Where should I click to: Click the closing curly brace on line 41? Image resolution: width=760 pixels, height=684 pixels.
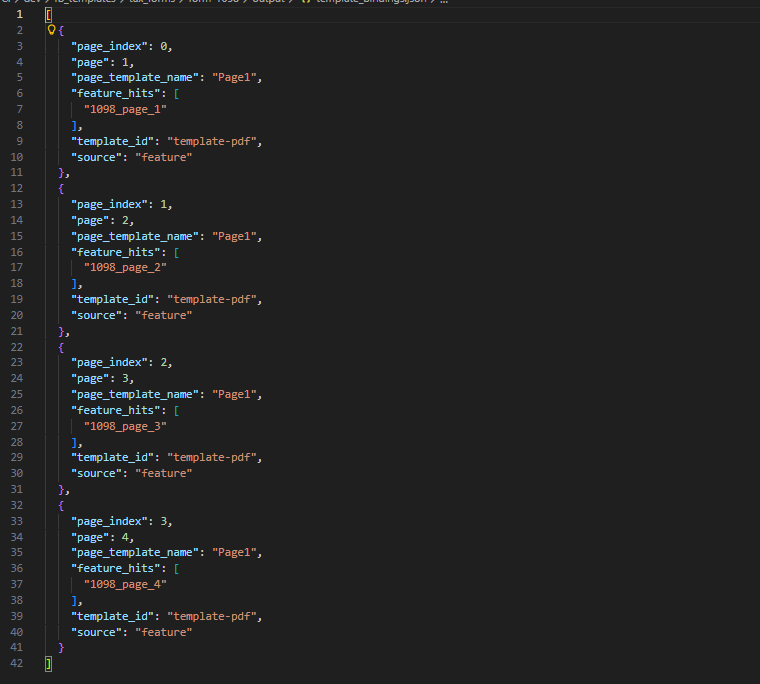coord(61,648)
